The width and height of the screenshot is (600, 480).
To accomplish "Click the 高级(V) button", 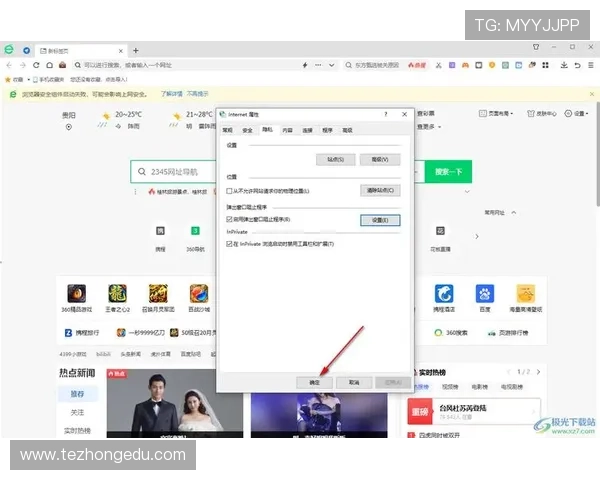I will (x=380, y=160).
